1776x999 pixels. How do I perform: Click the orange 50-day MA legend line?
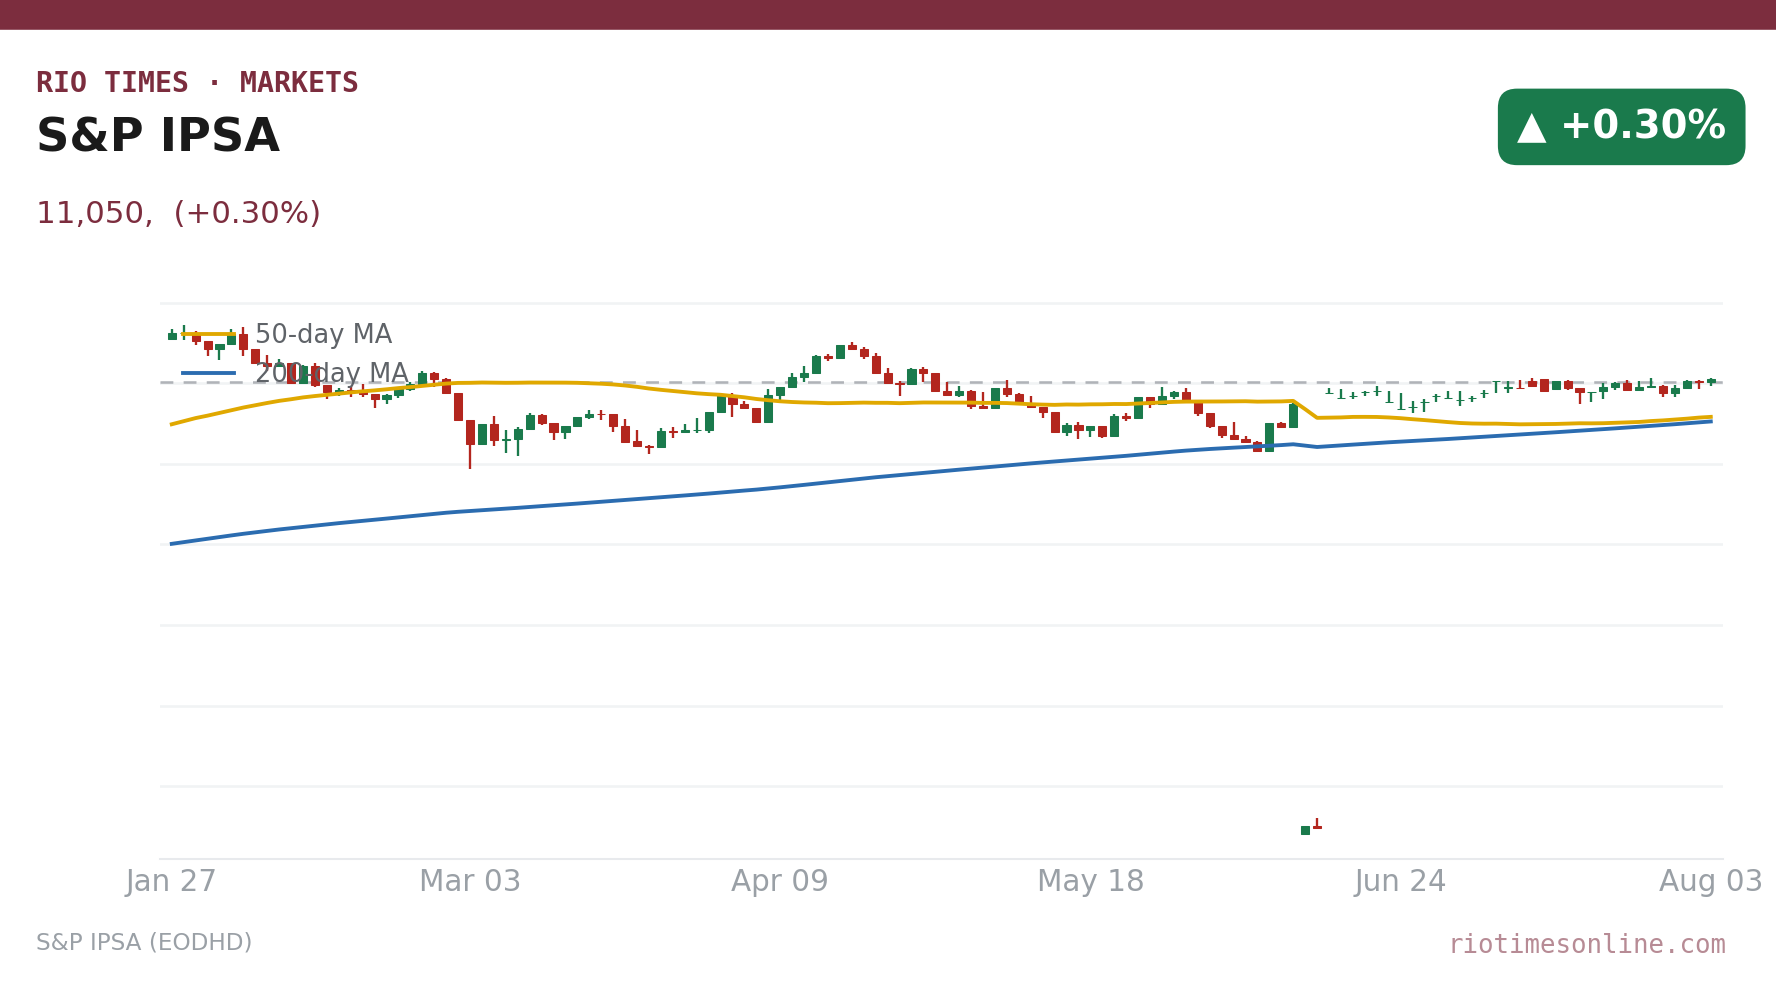209,335
